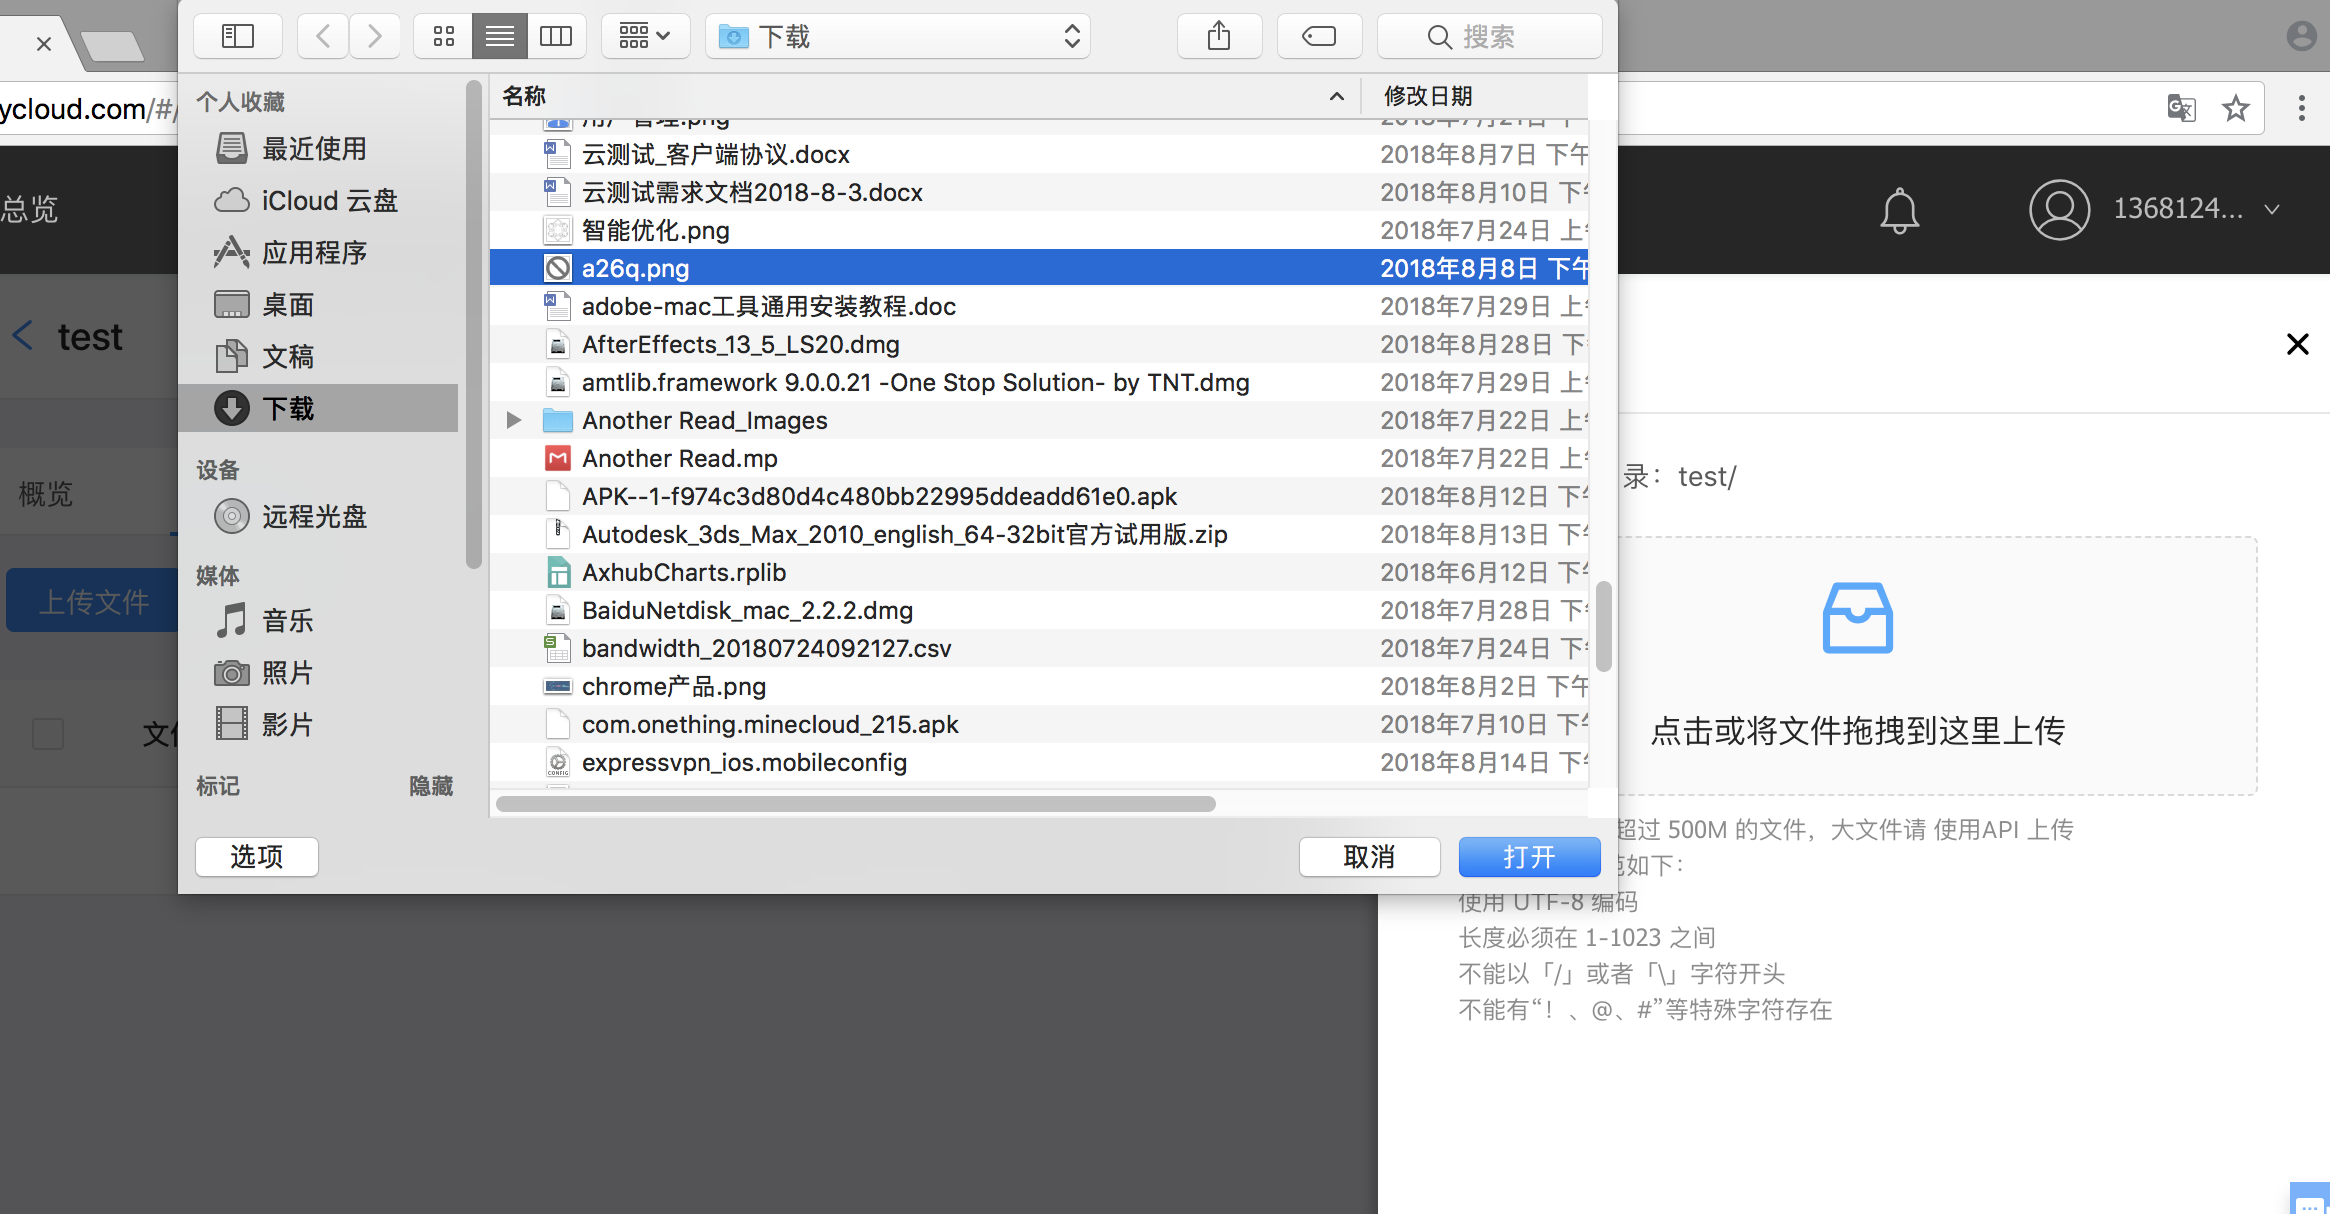
Task: Click the upload inbox tray icon
Action: point(1857,618)
